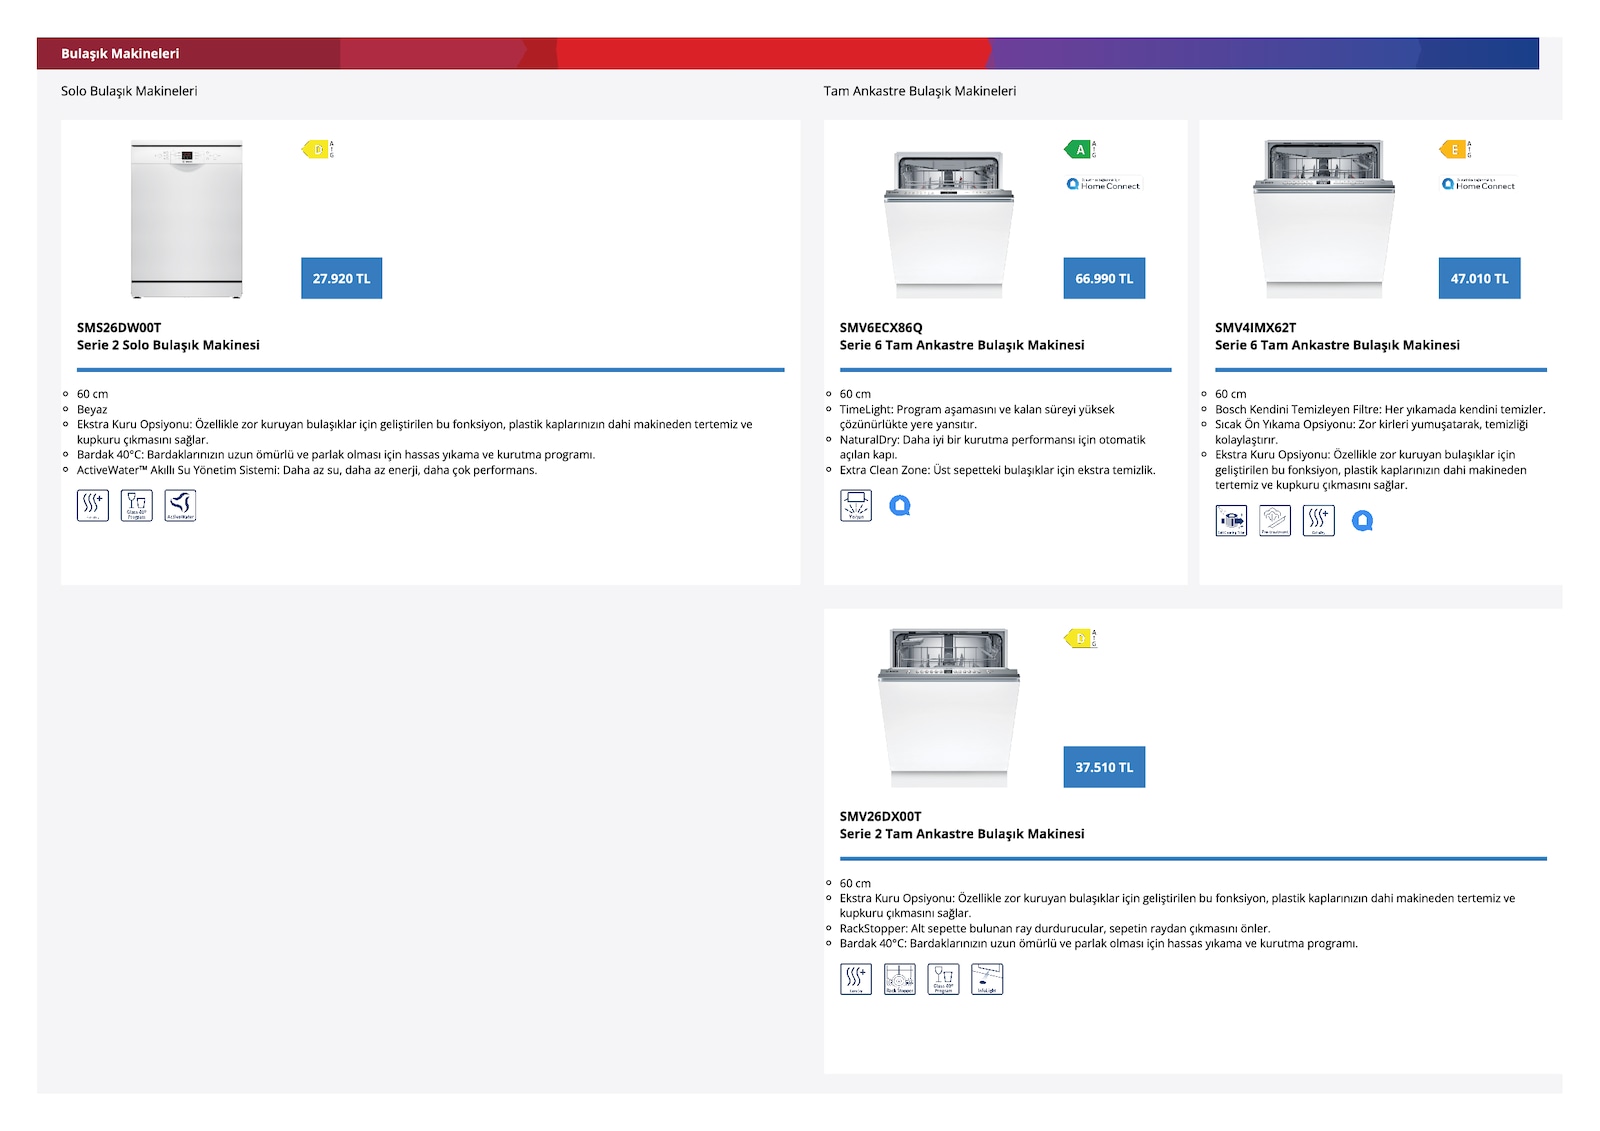Click the Glass 40° Program icon under SMS26DW00T
This screenshot has width=1600, height=1131.
(x=137, y=505)
